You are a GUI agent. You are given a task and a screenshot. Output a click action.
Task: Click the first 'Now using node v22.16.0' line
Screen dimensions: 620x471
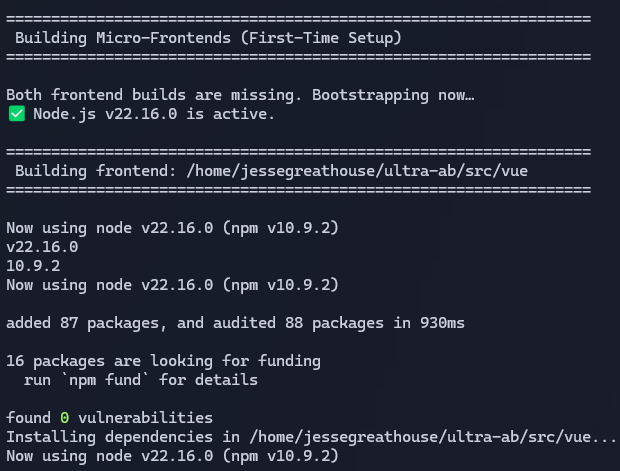click(x=172, y=228)
